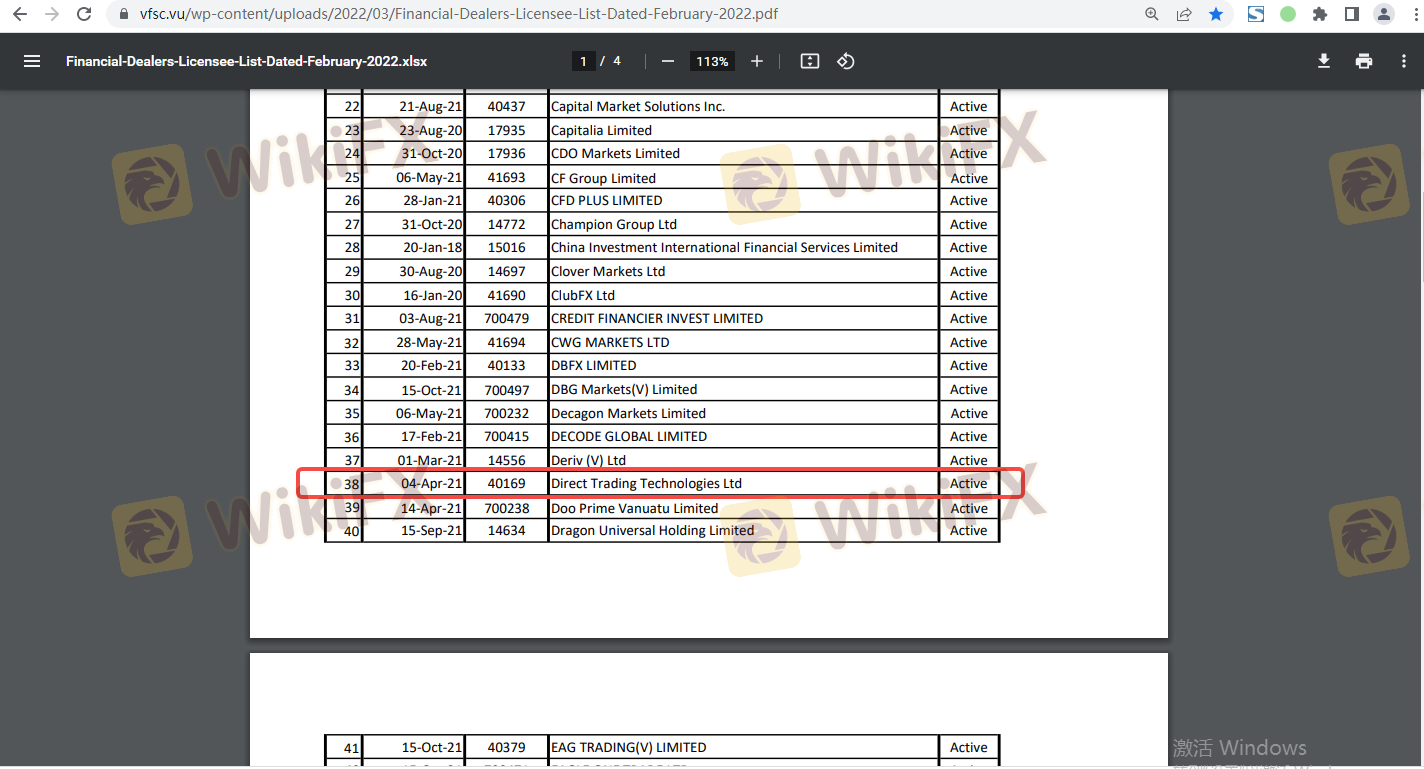Image resolution: width=1424 pixels, height=769 pixels.
Task: Open the Chrome profile avatar
Action: [x=1384, y=14]
